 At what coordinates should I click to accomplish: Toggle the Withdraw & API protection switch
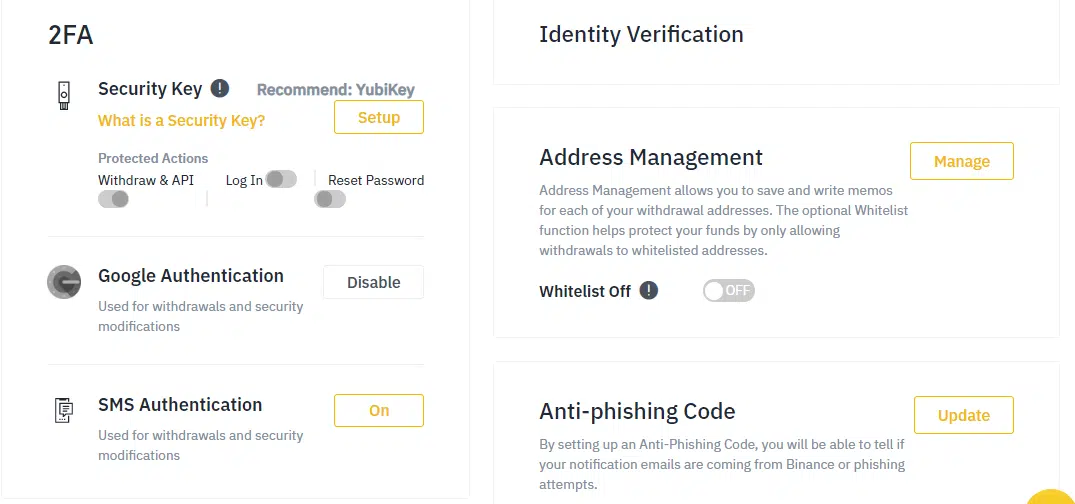tap(114, 200)
